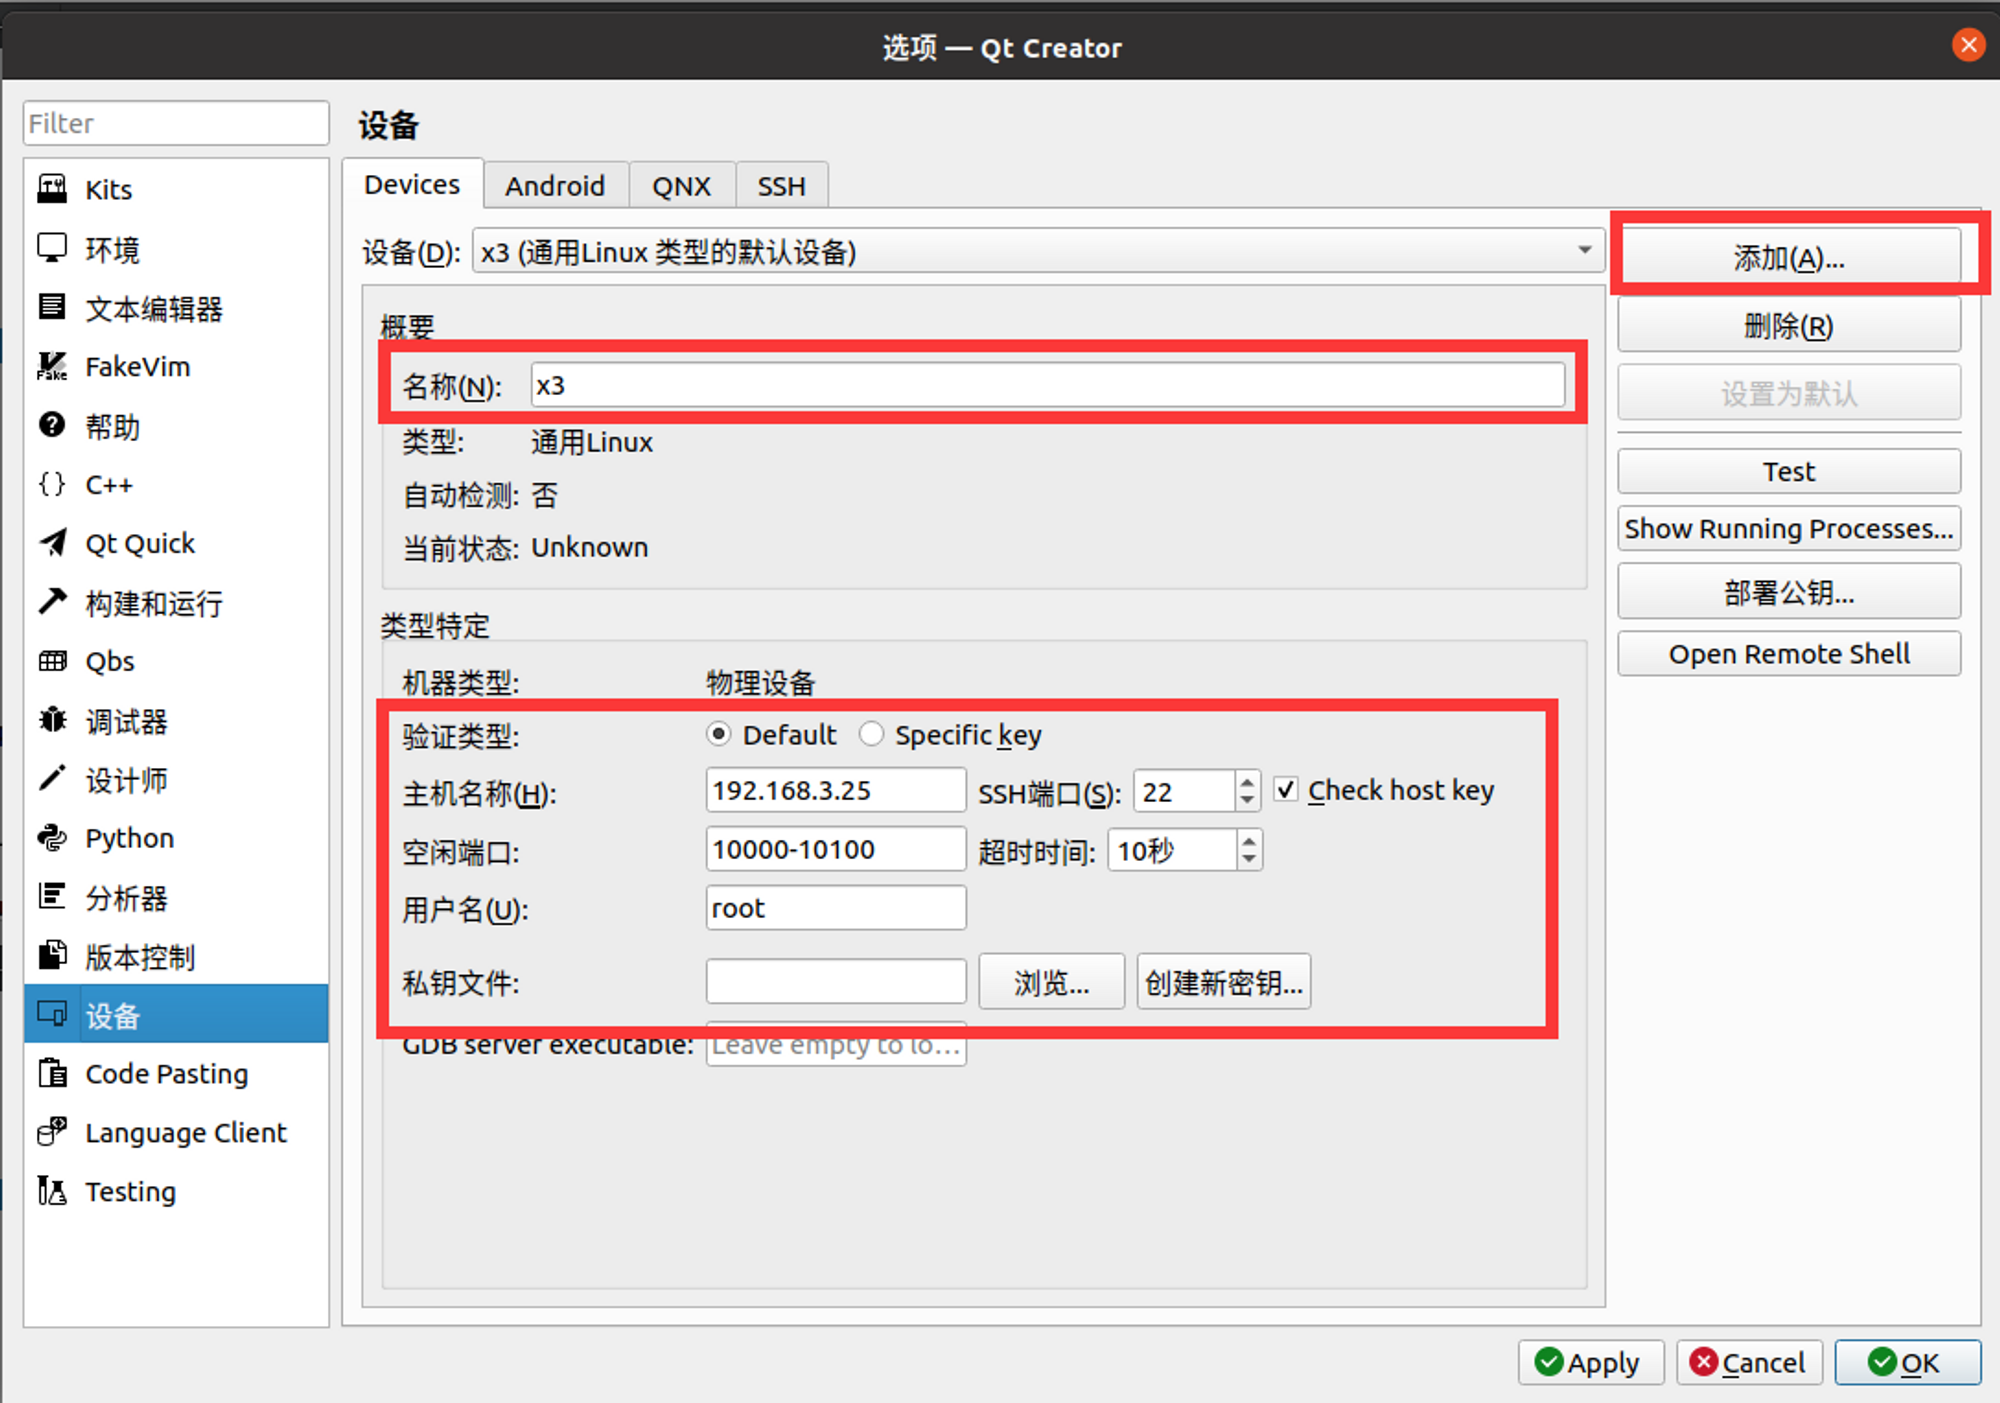Click the SSH port field showing 22
The width and height of the screenshot is (2000, 1403).
point(1185,791)
